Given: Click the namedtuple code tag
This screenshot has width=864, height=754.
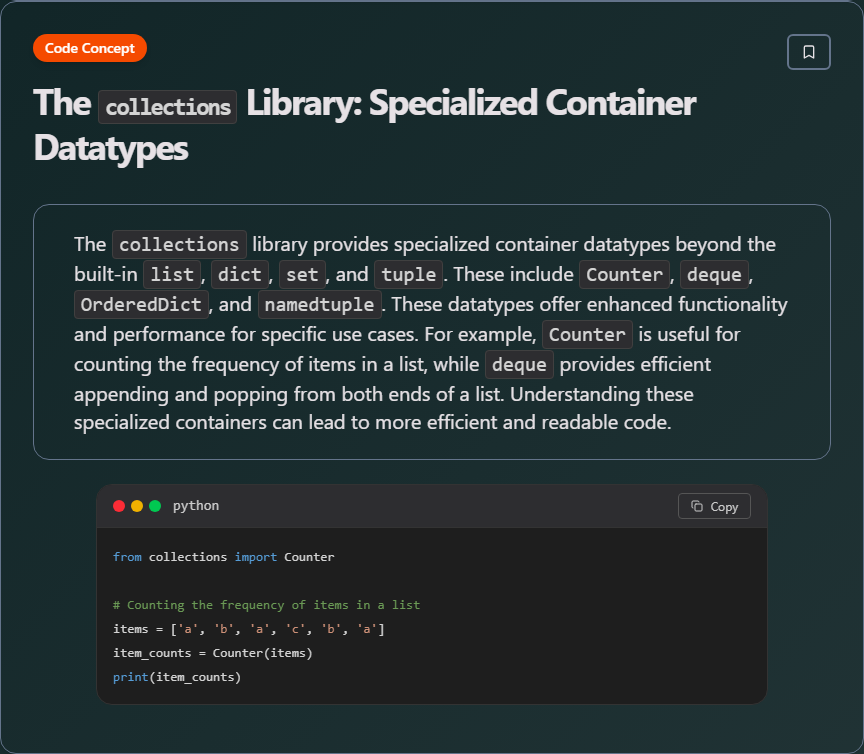Looking at the screenshot, I should point(319,304).
